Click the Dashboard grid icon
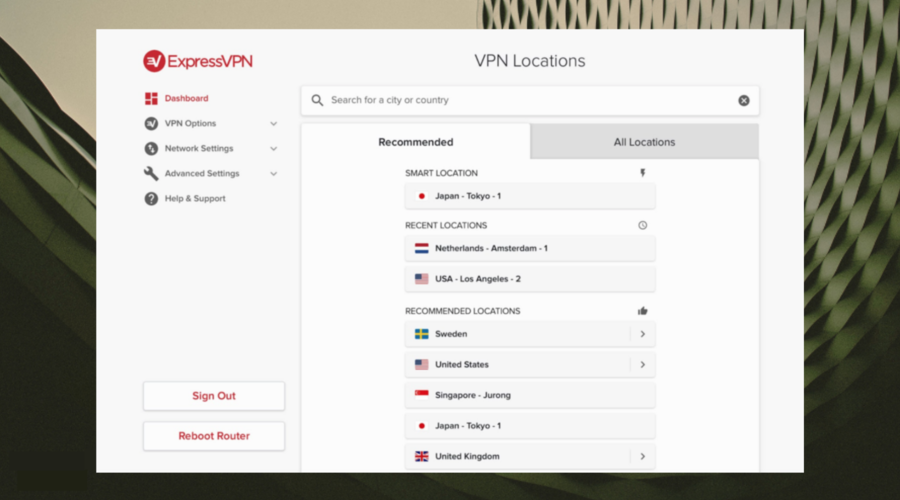The image size is (900, 500). [x=151, y=98]
